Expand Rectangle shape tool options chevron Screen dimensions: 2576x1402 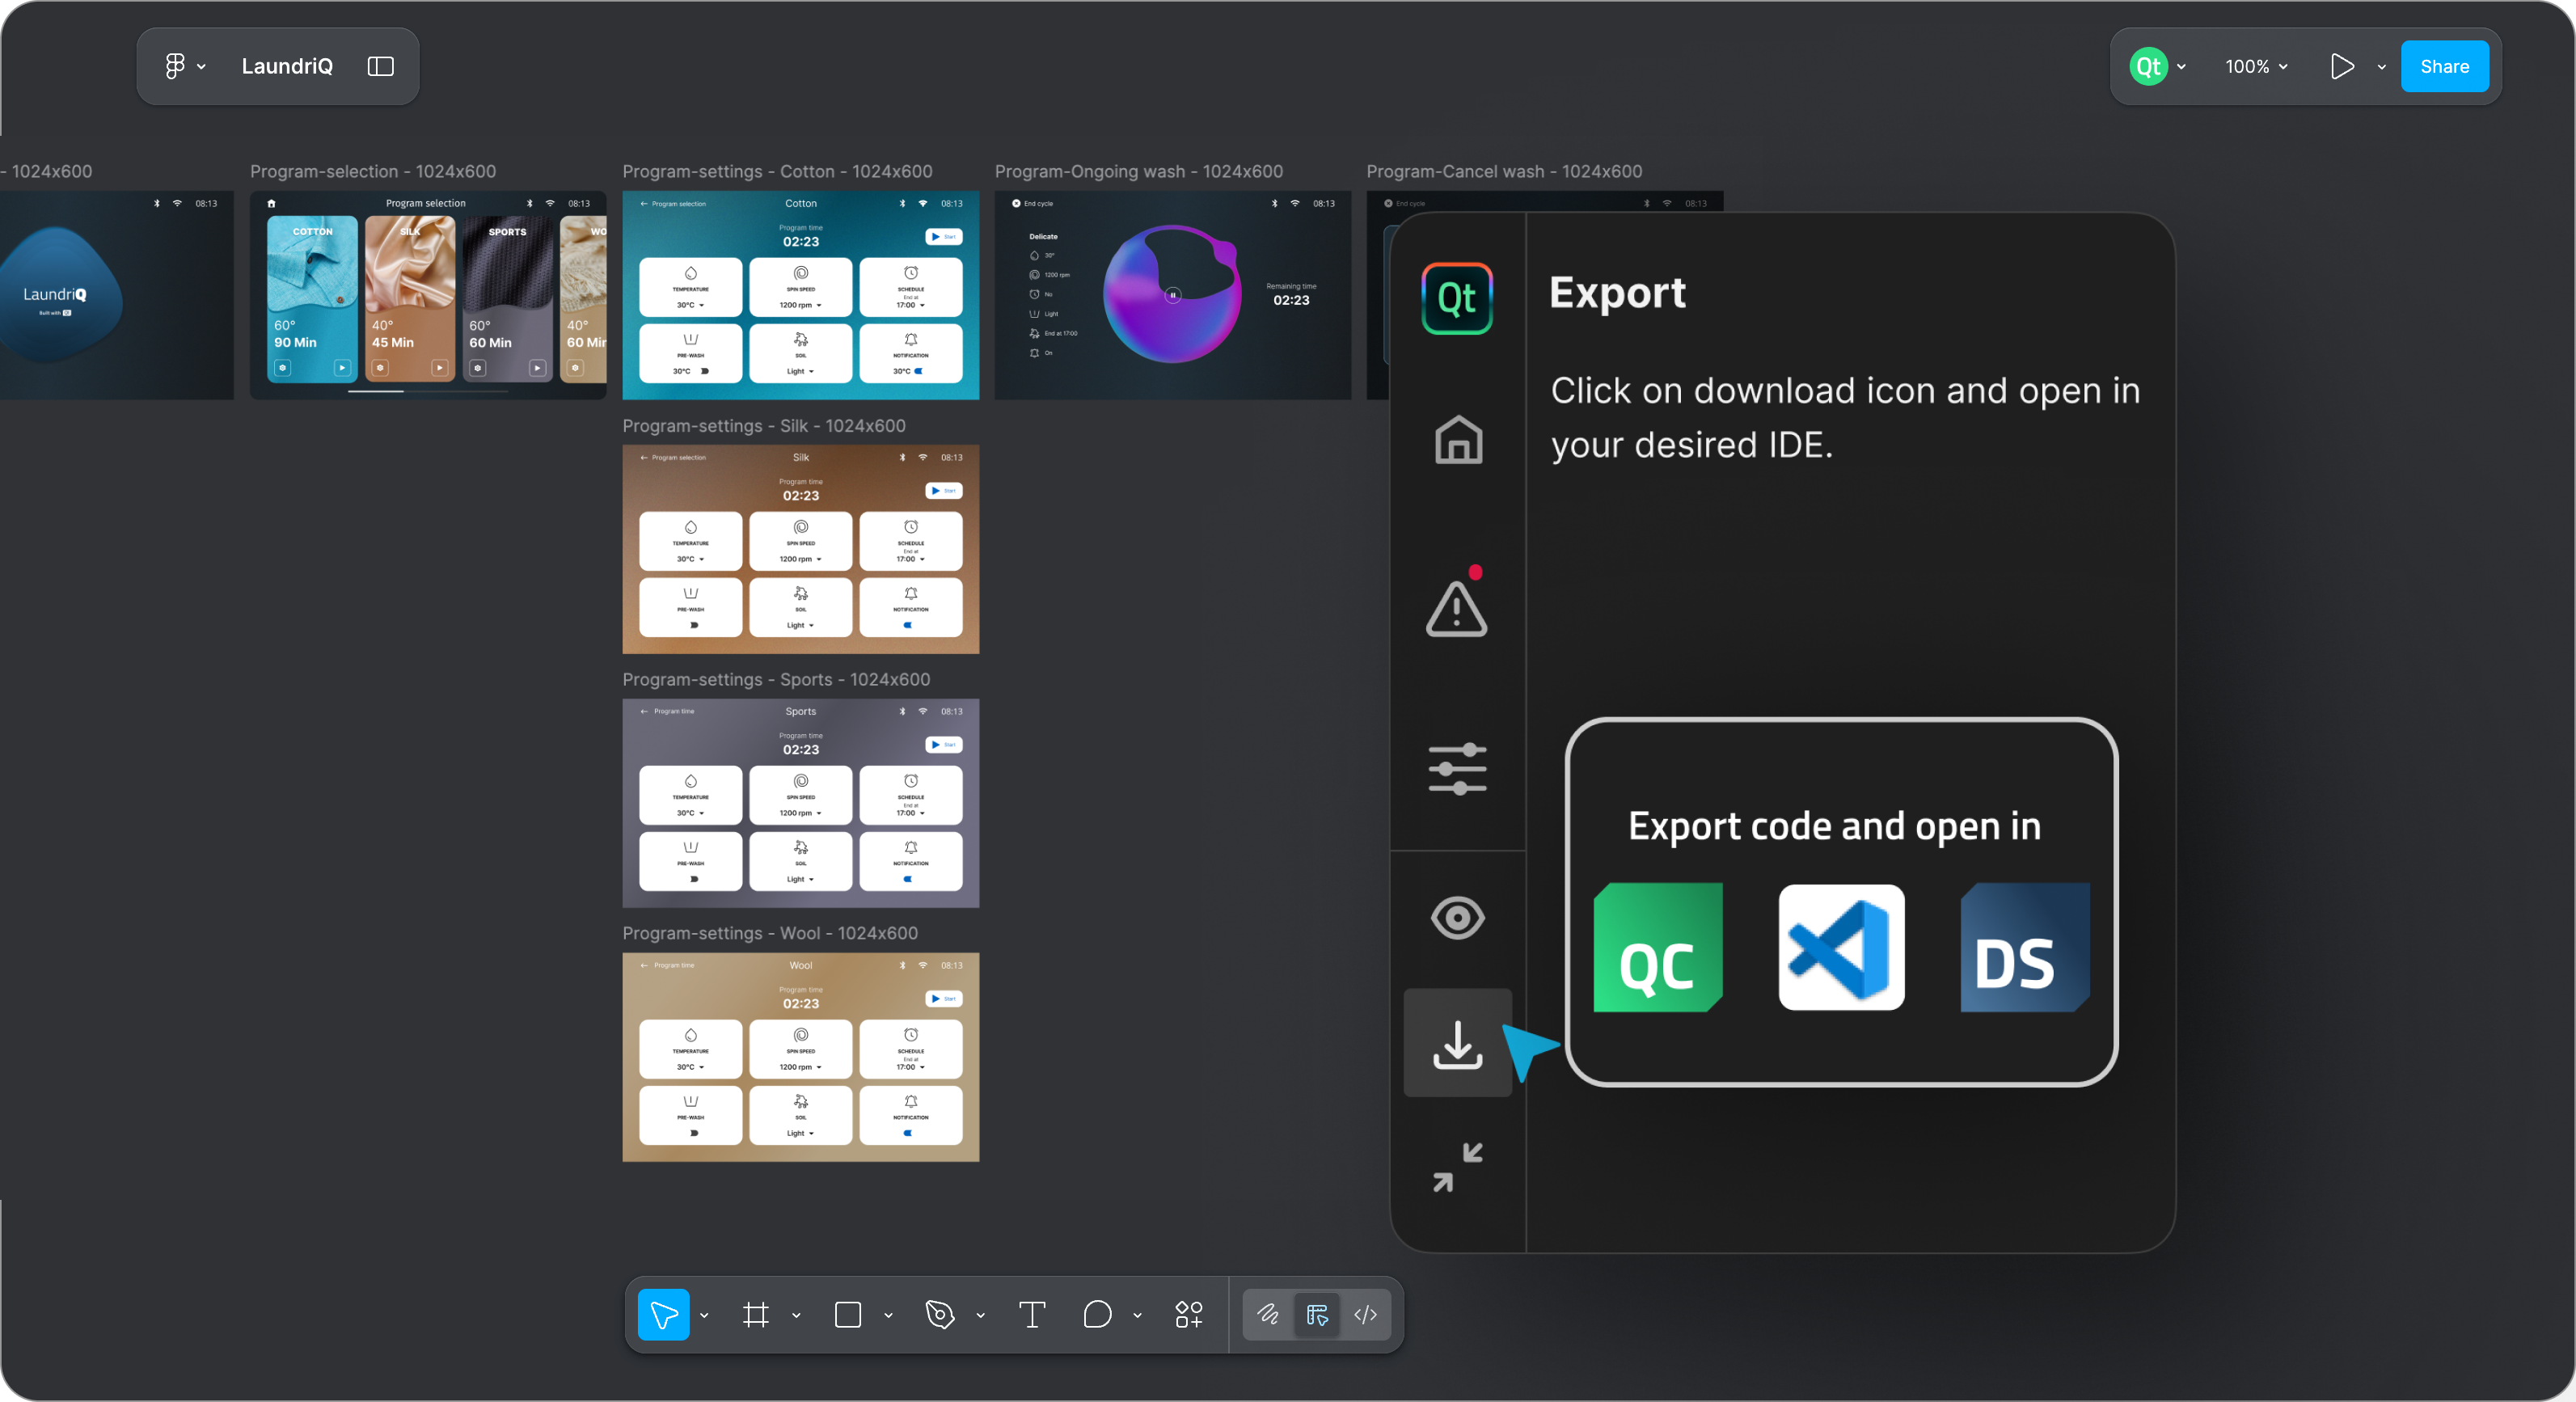click(888, 1315)
